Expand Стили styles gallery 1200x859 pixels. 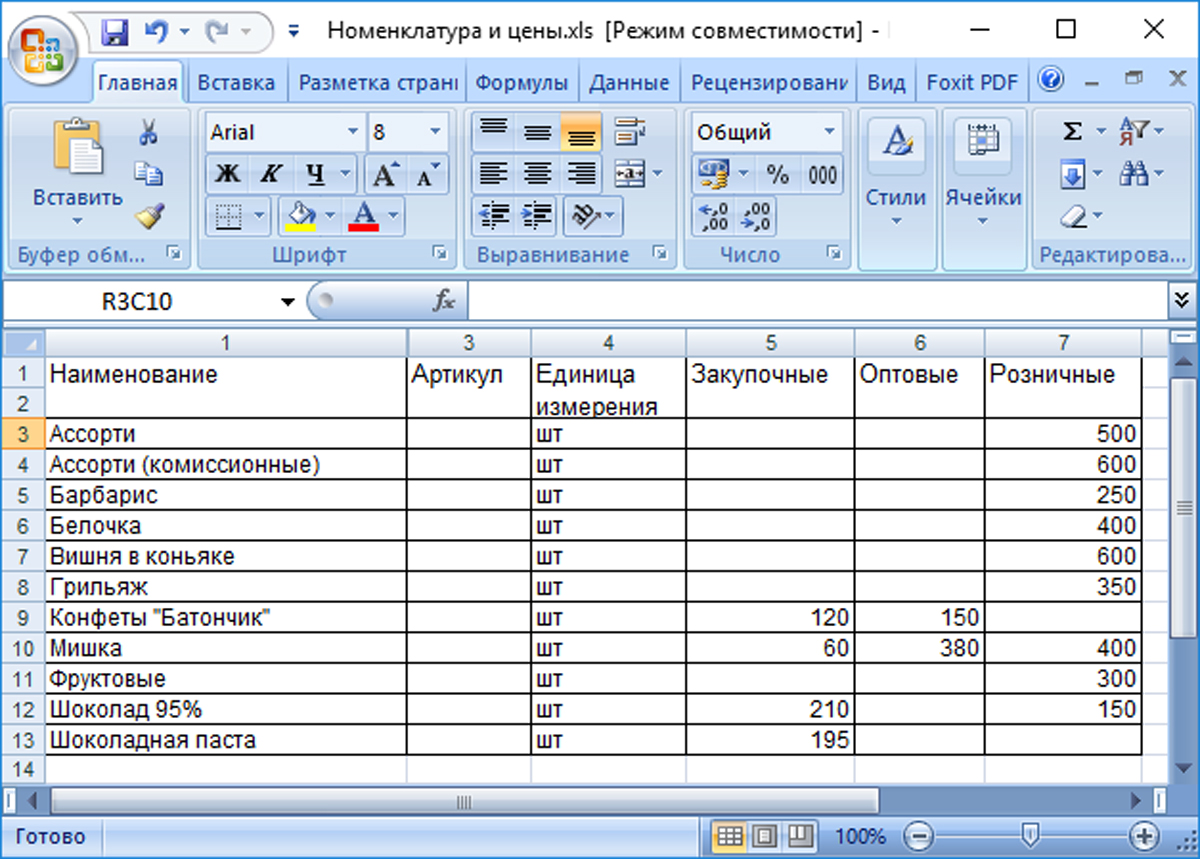pos(896,190)
